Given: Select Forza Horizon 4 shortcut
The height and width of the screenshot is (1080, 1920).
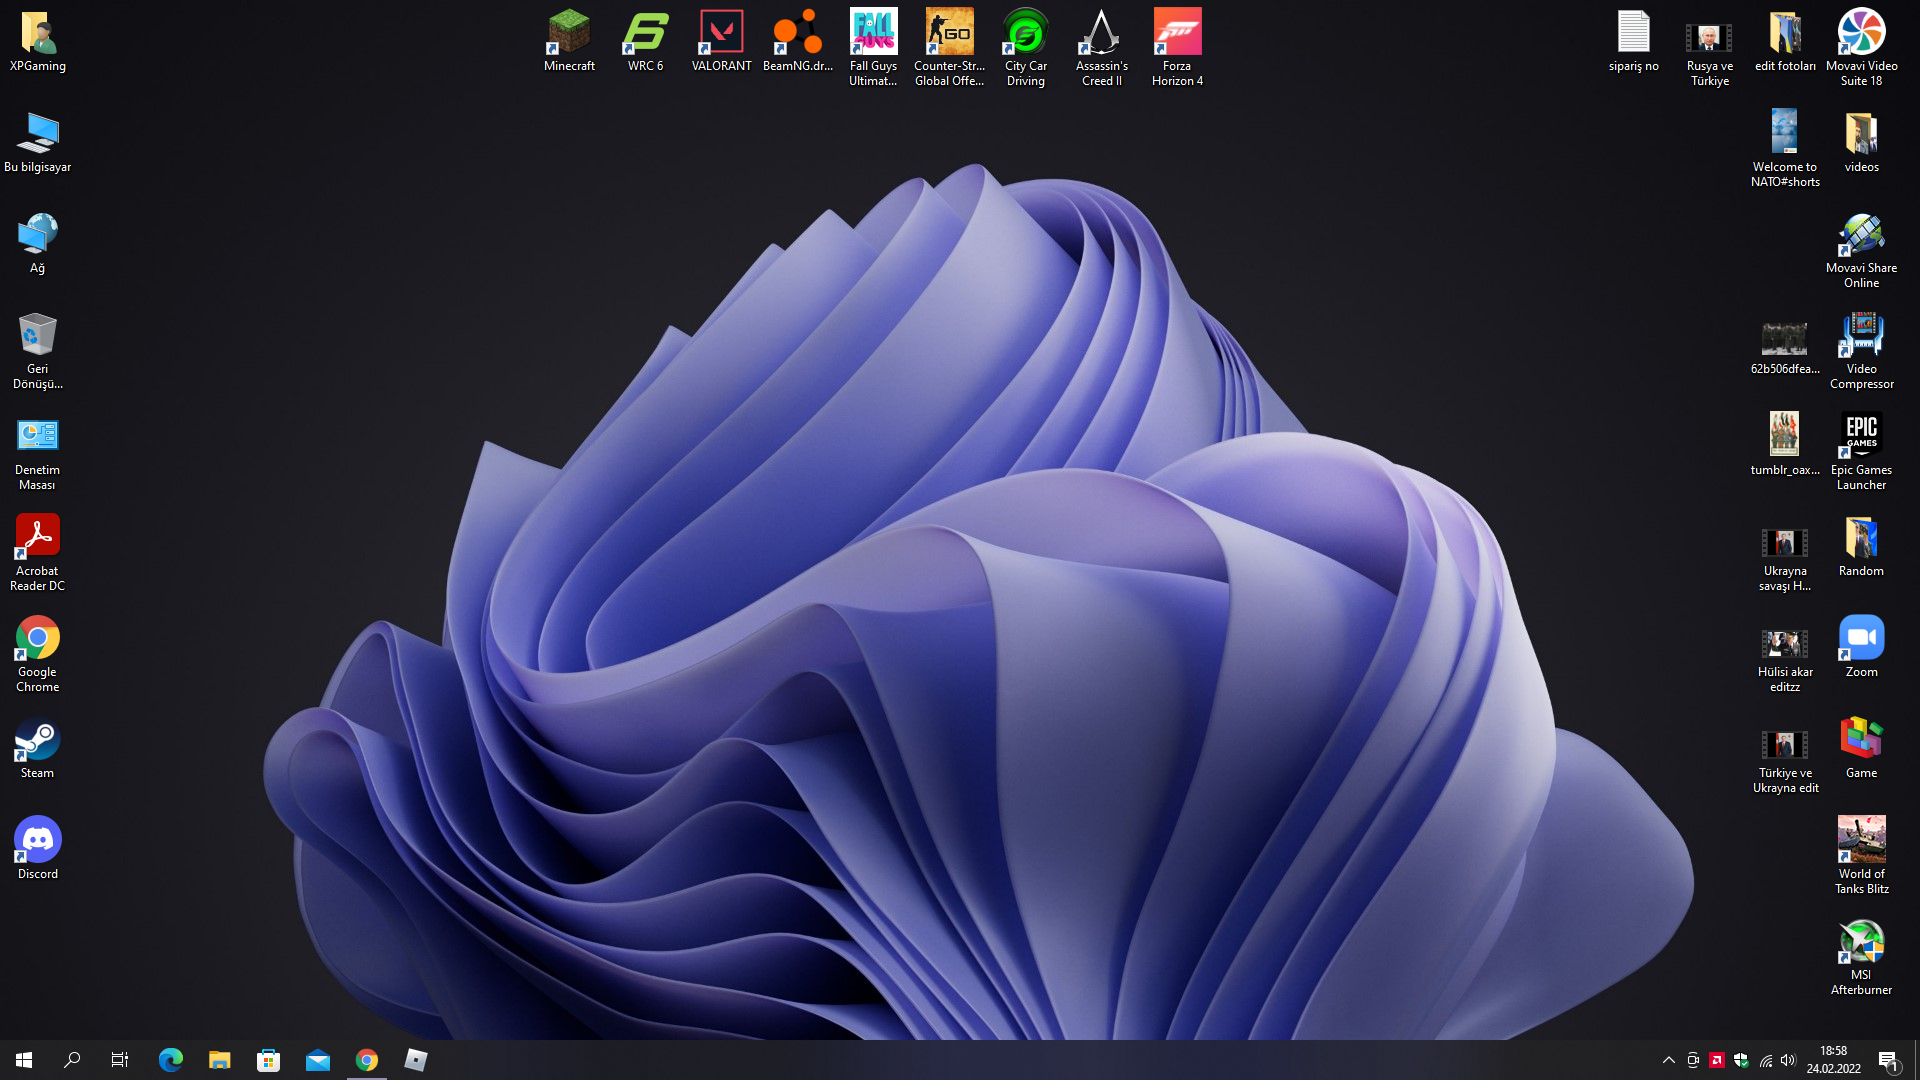Looking at the screenshot, I should pos(1178,48).
